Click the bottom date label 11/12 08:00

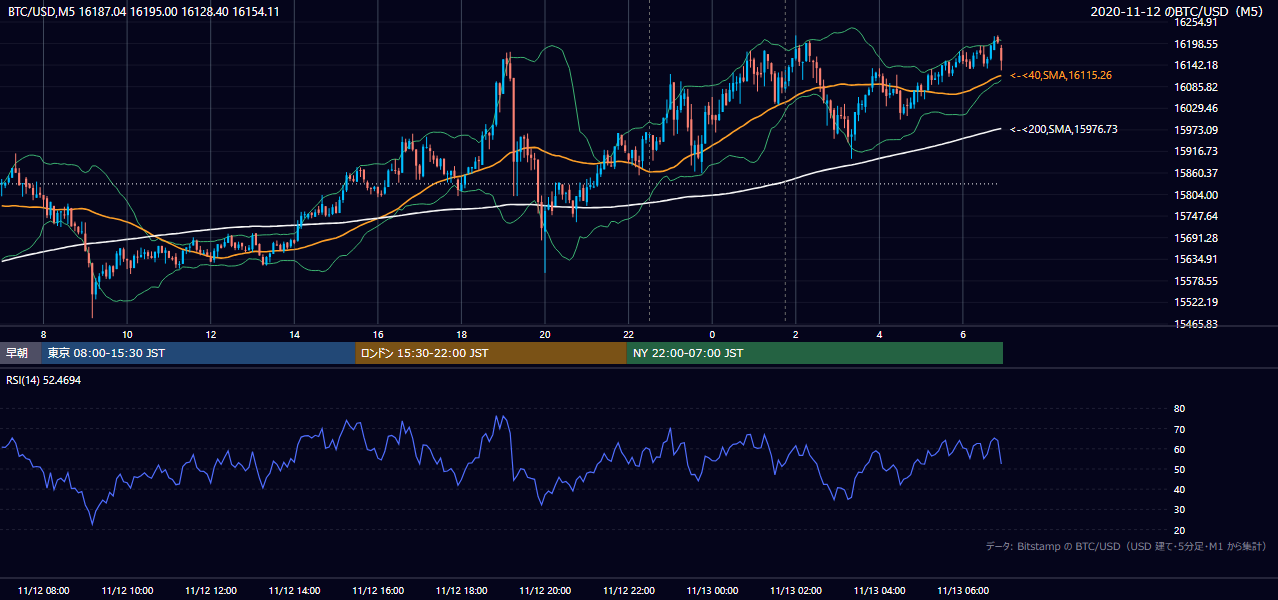(x=43, y=591)
